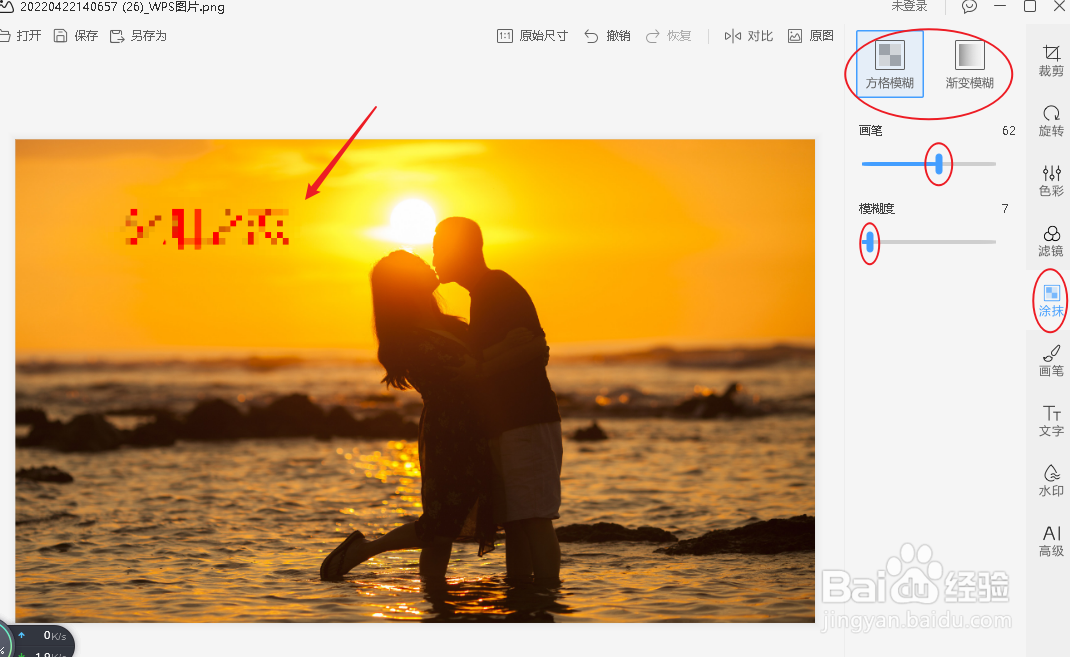1070x657 pixels.
Task: Save the image with 保存
Action: 76,36
